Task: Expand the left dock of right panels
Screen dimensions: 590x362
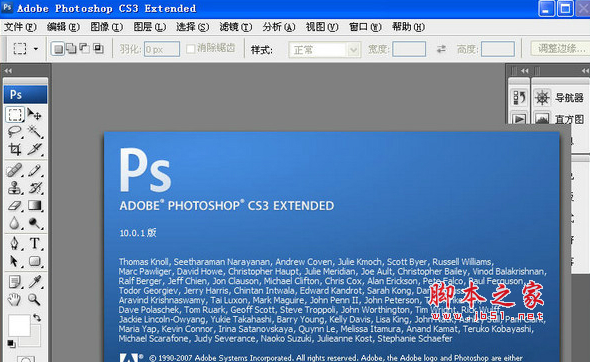Action: (525, 70)
